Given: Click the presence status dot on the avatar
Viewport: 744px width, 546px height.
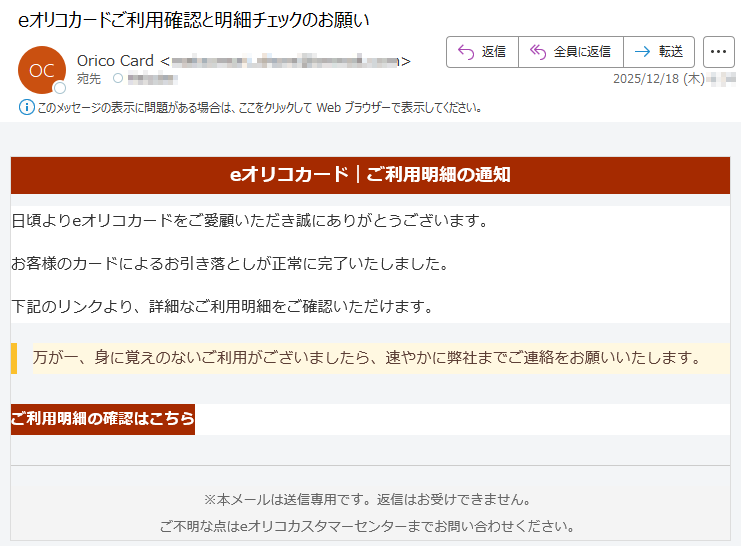Looking at the screenshot, I should (x=59, y=88).
